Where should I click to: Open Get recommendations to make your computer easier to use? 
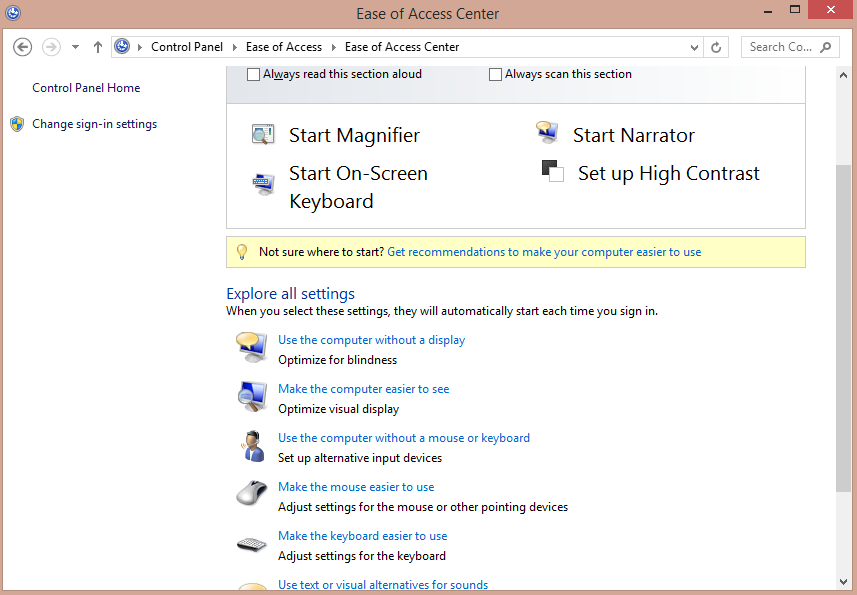(x=545, y=251)
